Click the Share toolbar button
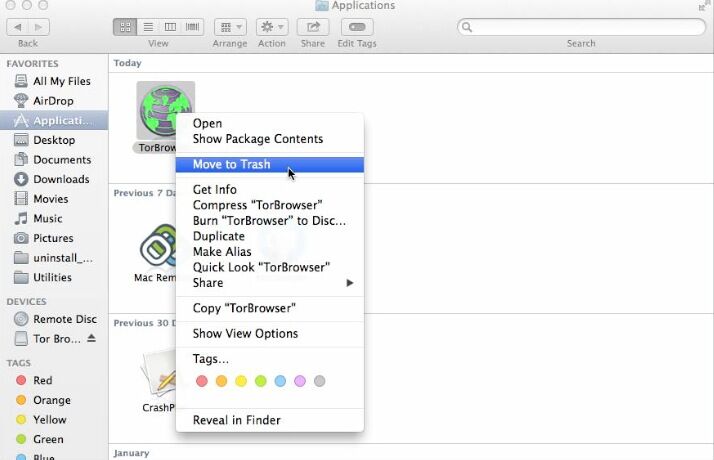The image size is (714, 460). click(313, 27)
